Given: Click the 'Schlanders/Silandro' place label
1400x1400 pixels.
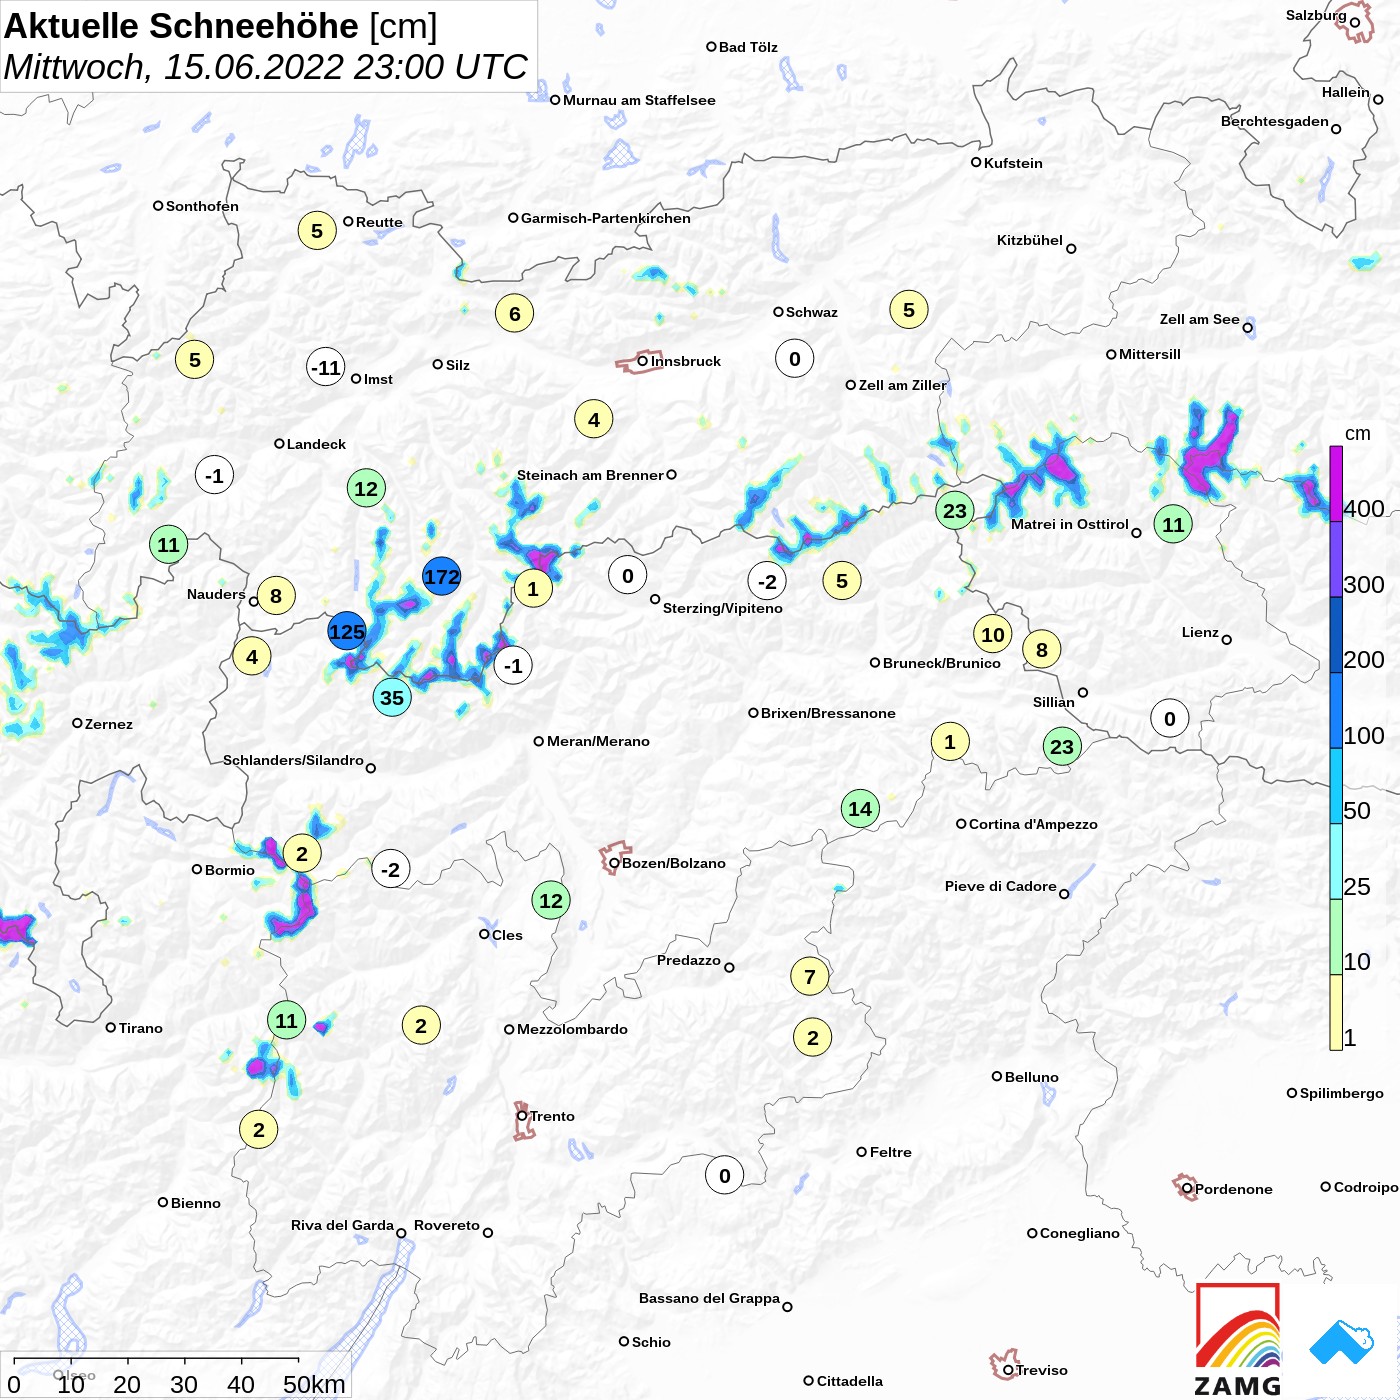Looking at the screenshot, I should (293, 760).
